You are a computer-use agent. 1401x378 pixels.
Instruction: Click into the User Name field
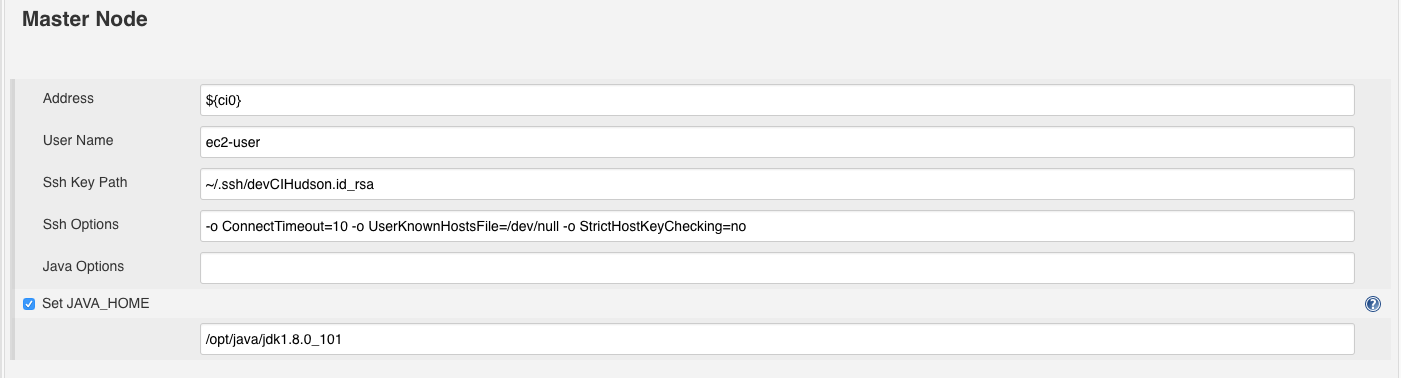777,142
